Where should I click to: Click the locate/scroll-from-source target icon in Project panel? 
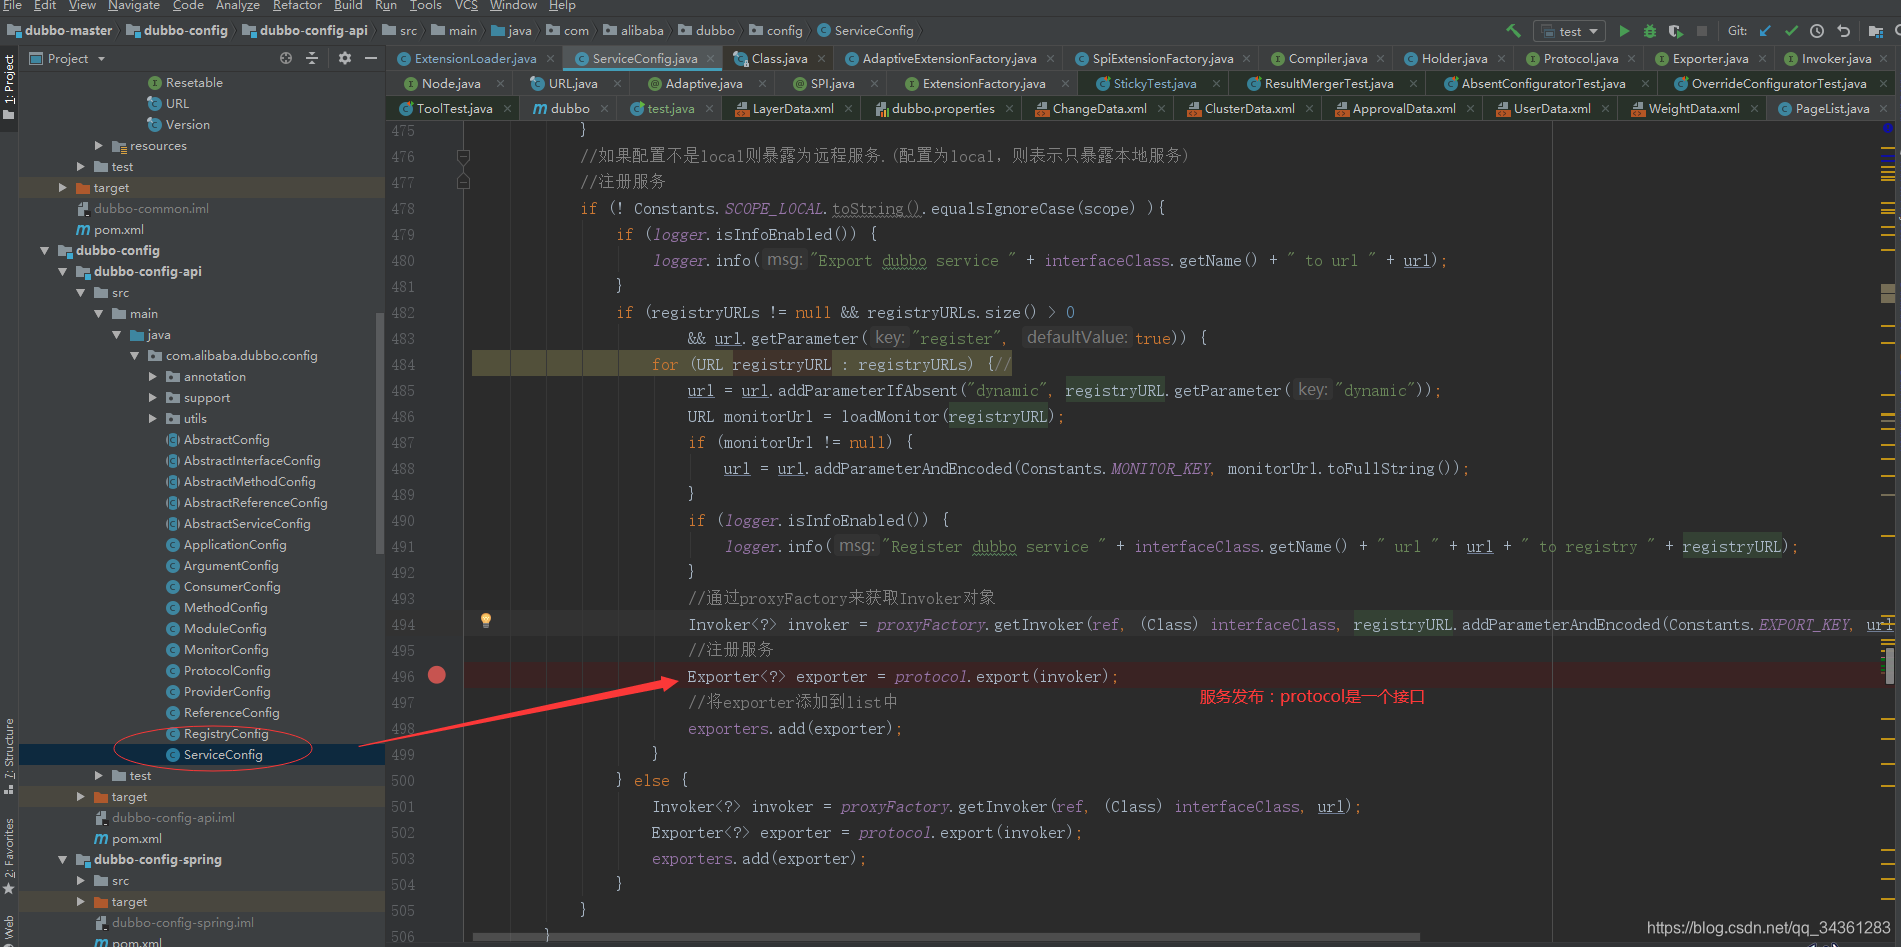pos(286,58)
